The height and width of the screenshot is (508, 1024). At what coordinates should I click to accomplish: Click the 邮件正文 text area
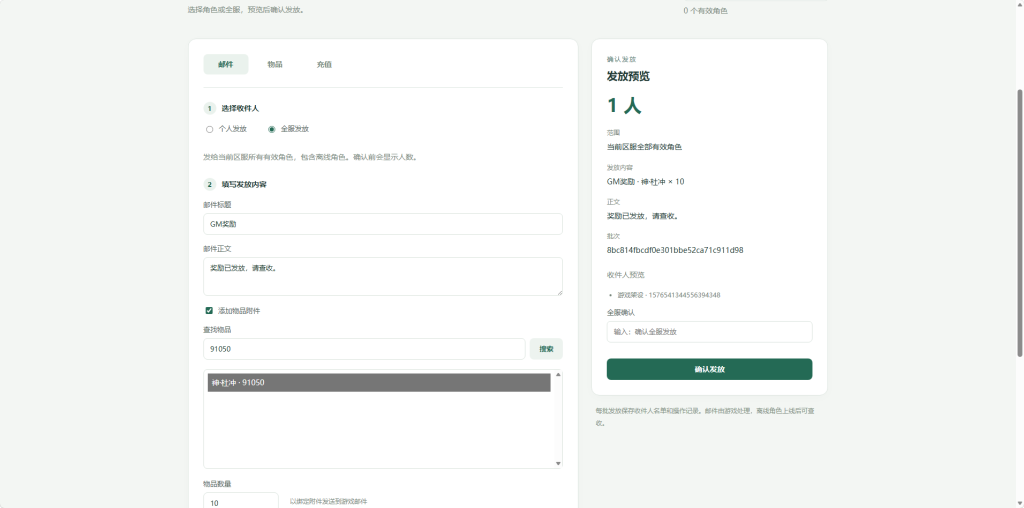383,276
